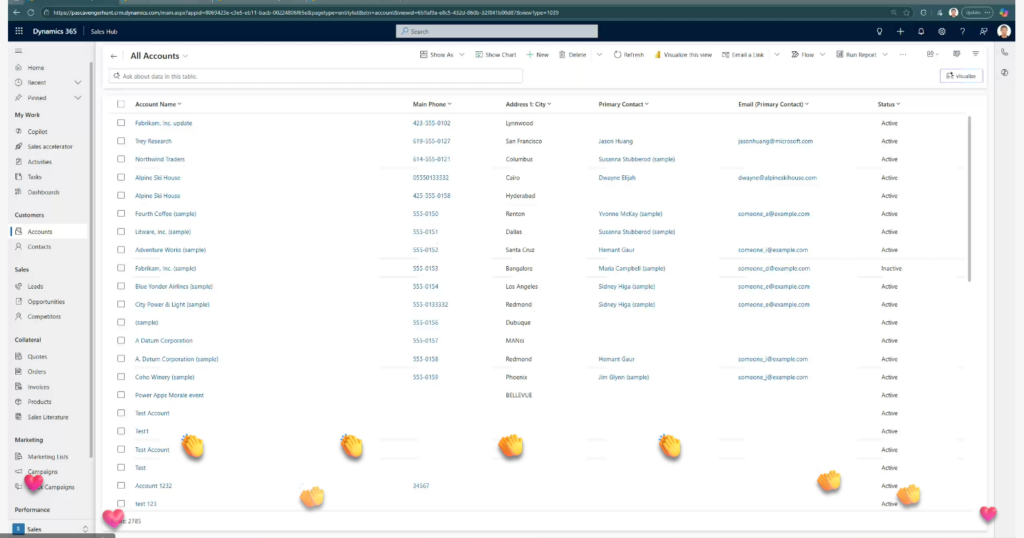Image resolution: width=1024 pixels, height=538 pixels.
Task: Go to Home in the sidebar
Action: coord(36,67)
